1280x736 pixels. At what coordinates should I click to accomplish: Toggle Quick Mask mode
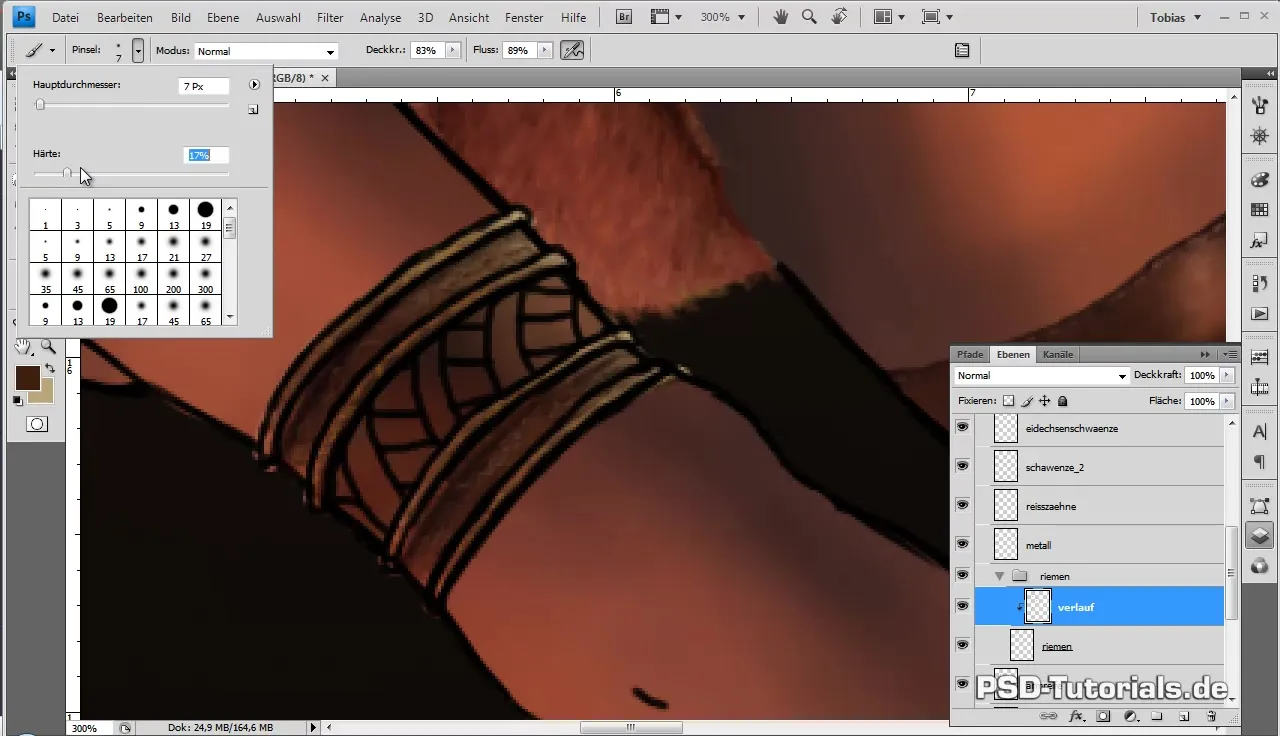pyautogui.click(x=37, y=424)
